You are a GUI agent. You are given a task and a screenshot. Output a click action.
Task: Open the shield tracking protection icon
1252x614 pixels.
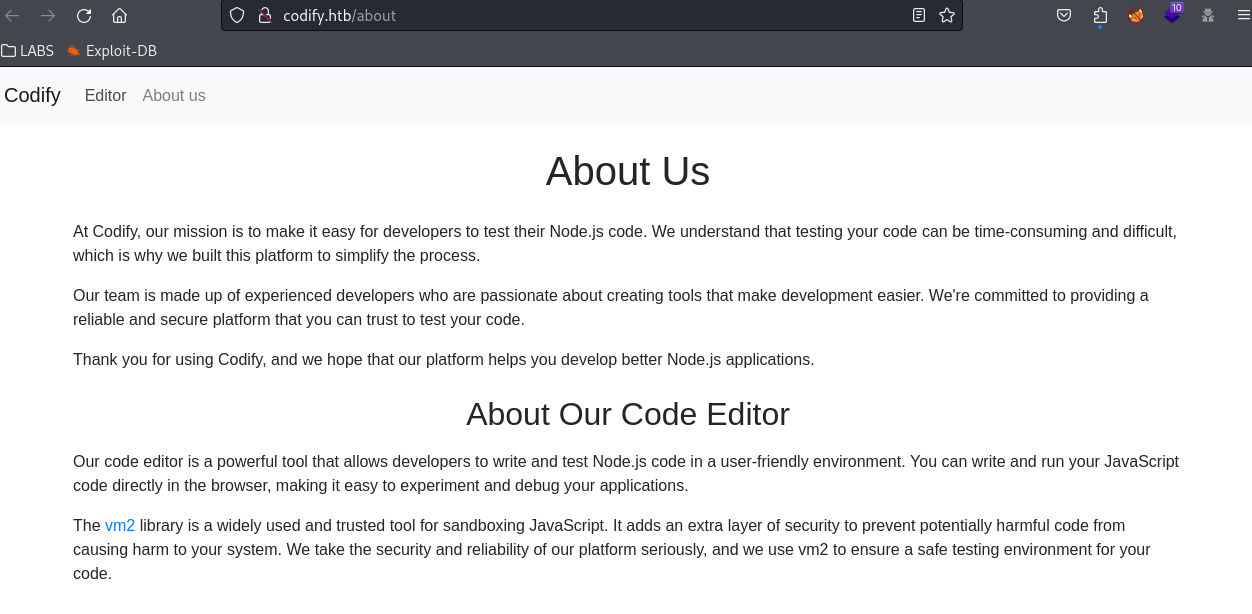coord(237,15)
